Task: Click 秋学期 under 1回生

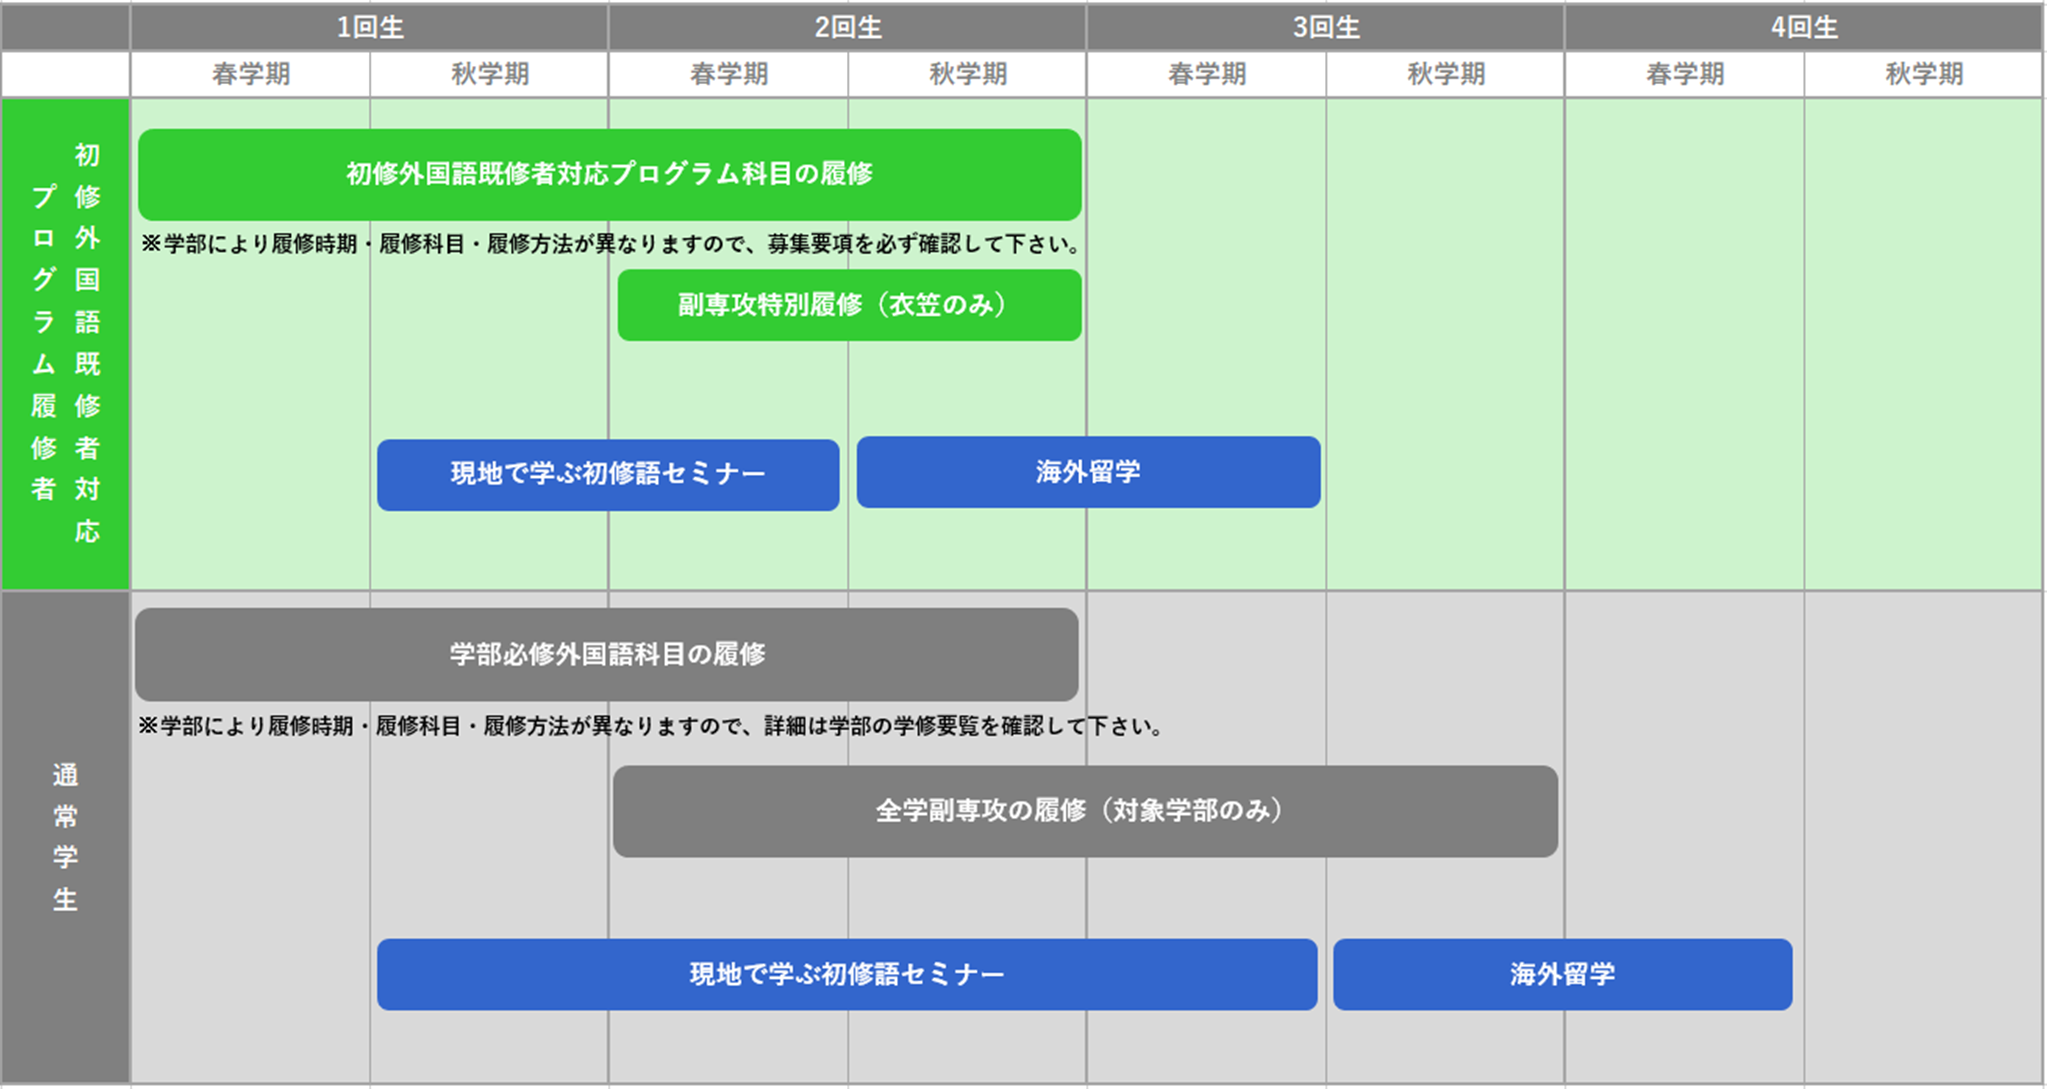Action: [x=489, y=74]
